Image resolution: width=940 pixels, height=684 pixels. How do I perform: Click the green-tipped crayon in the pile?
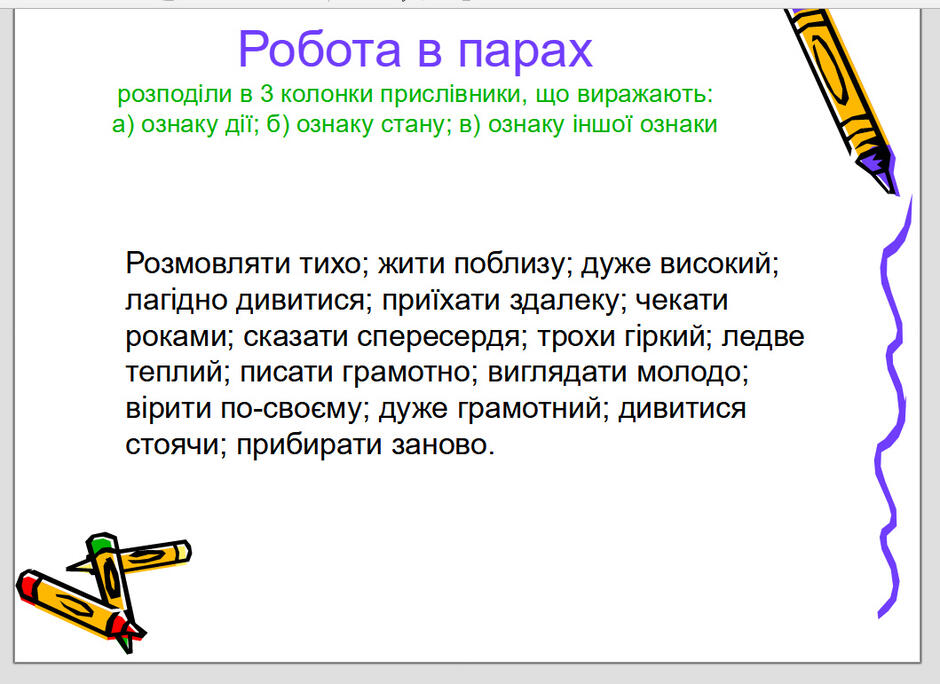pyautogui.click(x=111, y=590)
